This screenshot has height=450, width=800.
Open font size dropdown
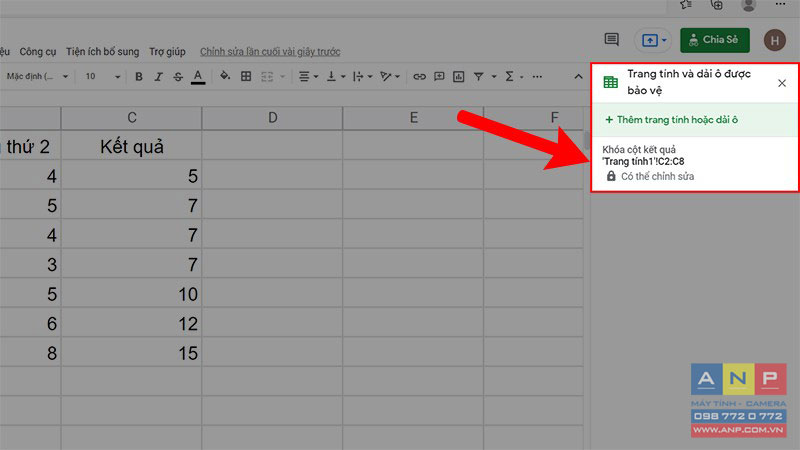pyautogui.click(x=102, y=77)
